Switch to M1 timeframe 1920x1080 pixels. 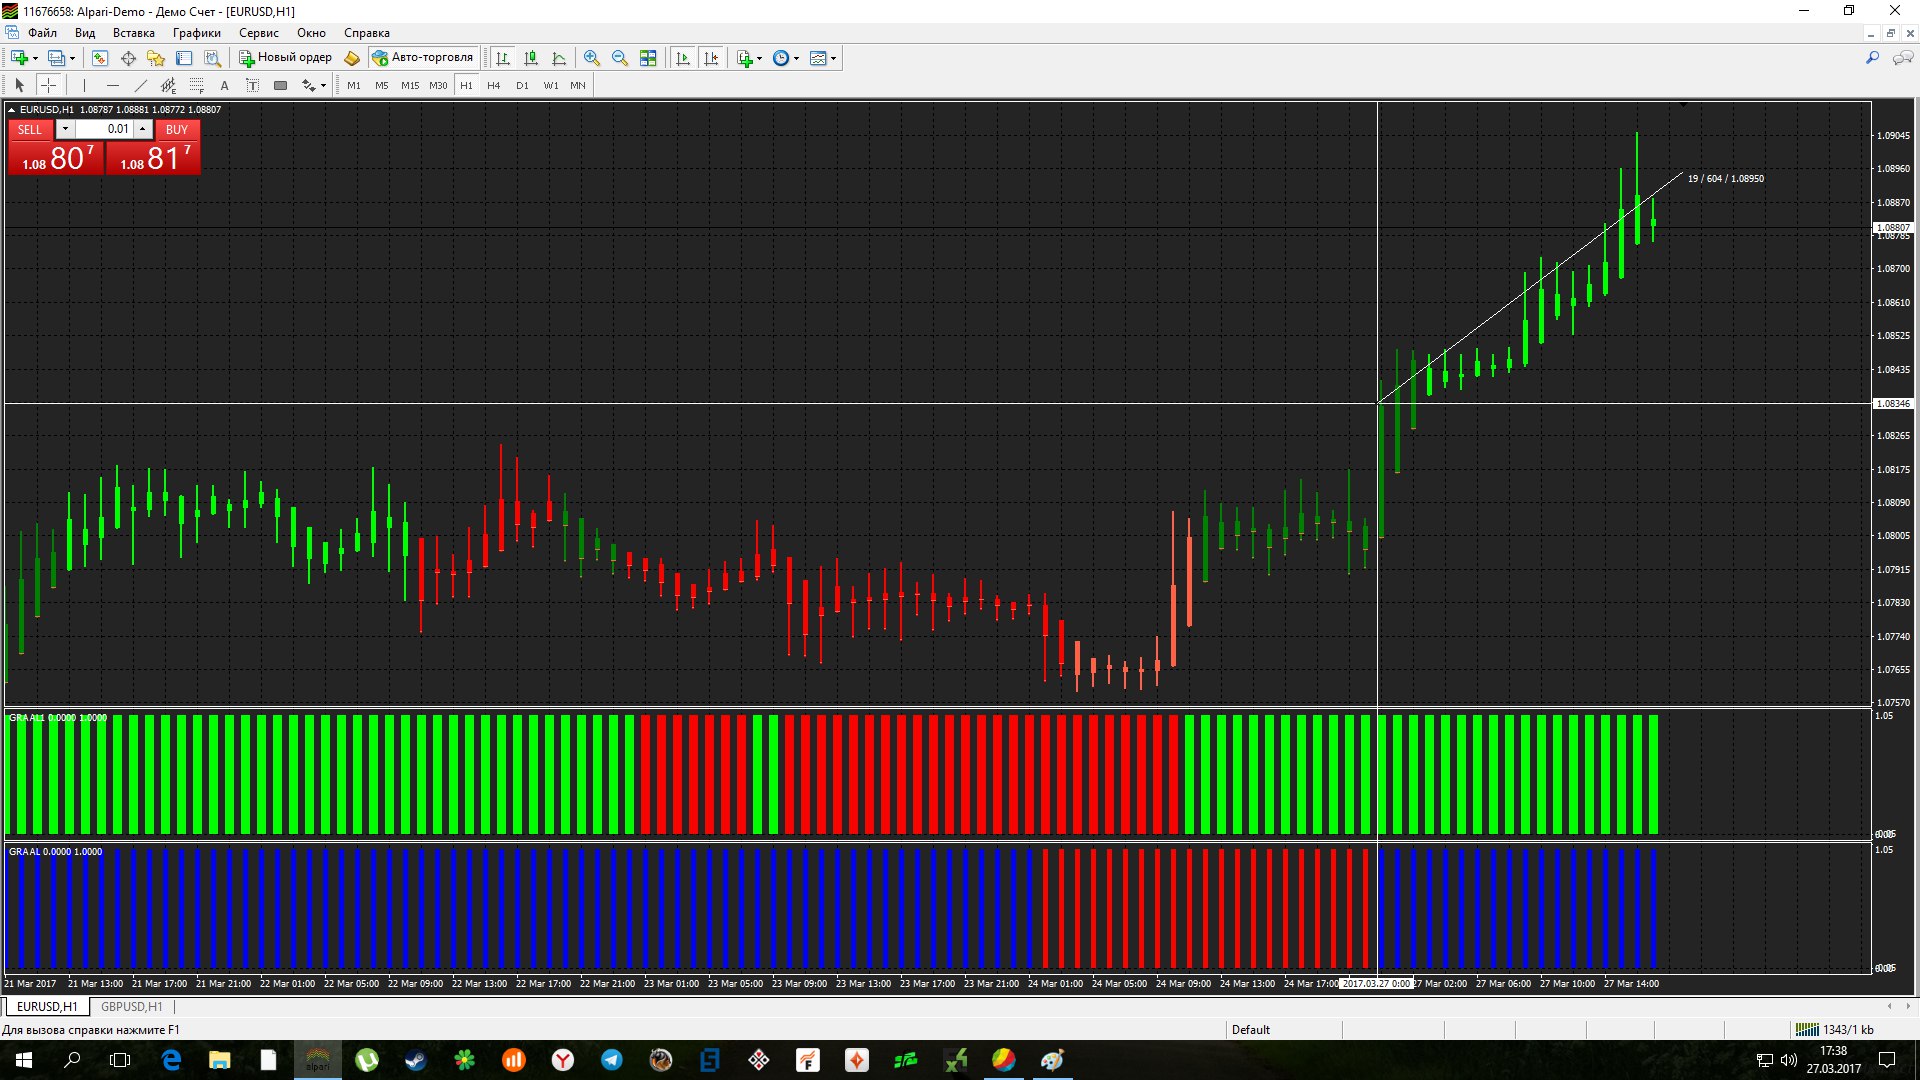354,86
